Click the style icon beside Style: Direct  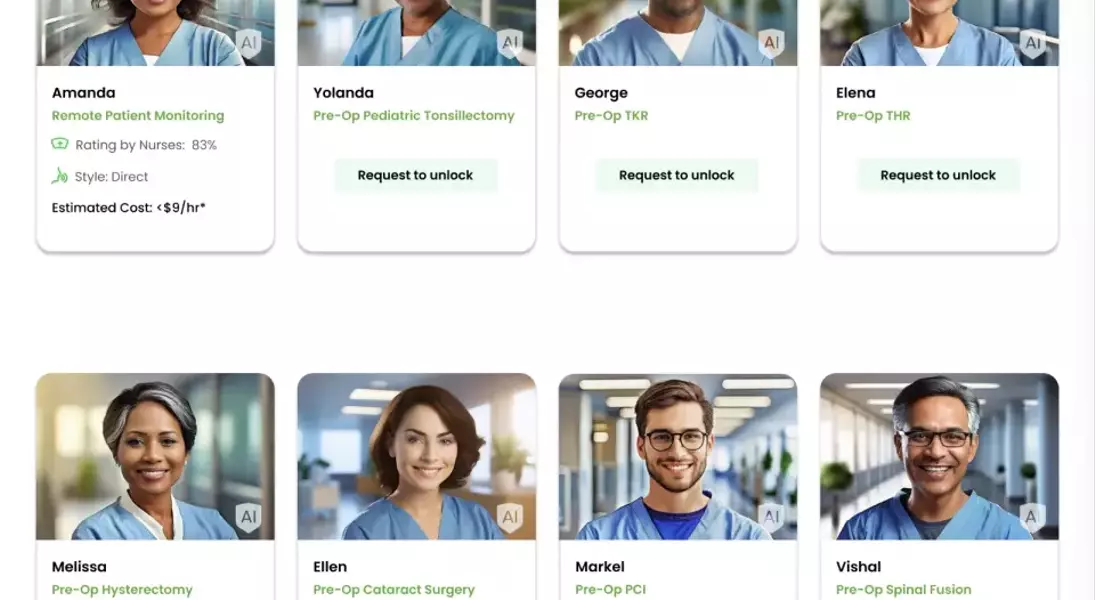tap(59, 176)
